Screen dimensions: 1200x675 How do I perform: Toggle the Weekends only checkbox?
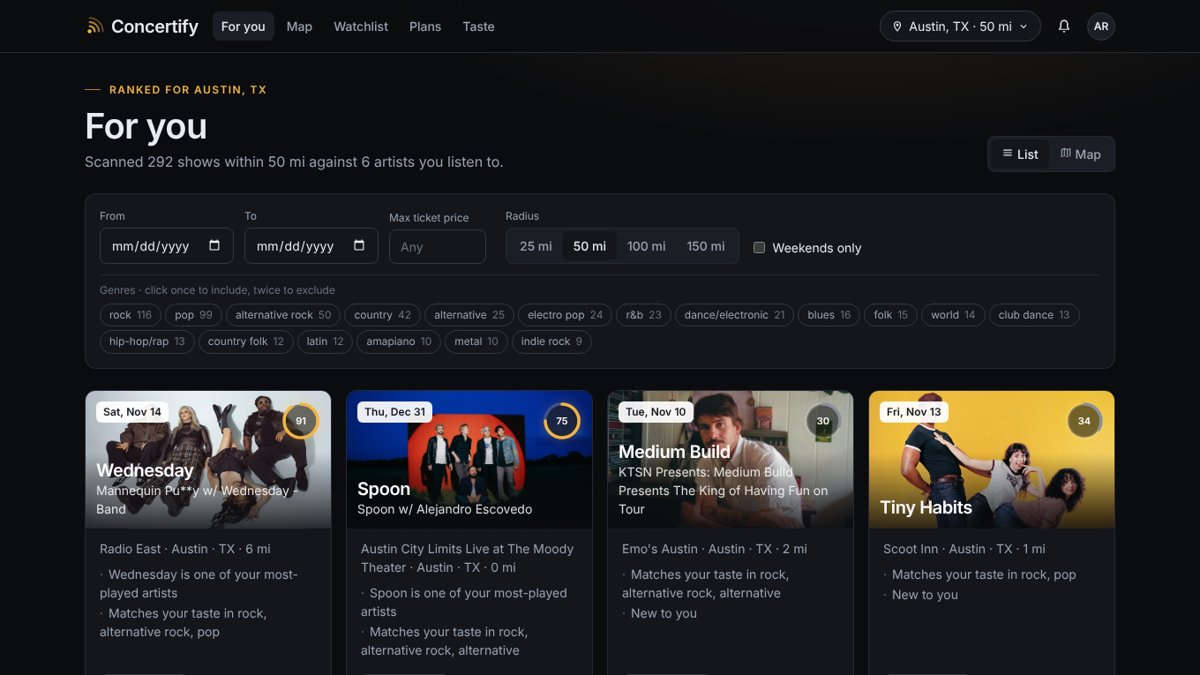pos(759,247)
